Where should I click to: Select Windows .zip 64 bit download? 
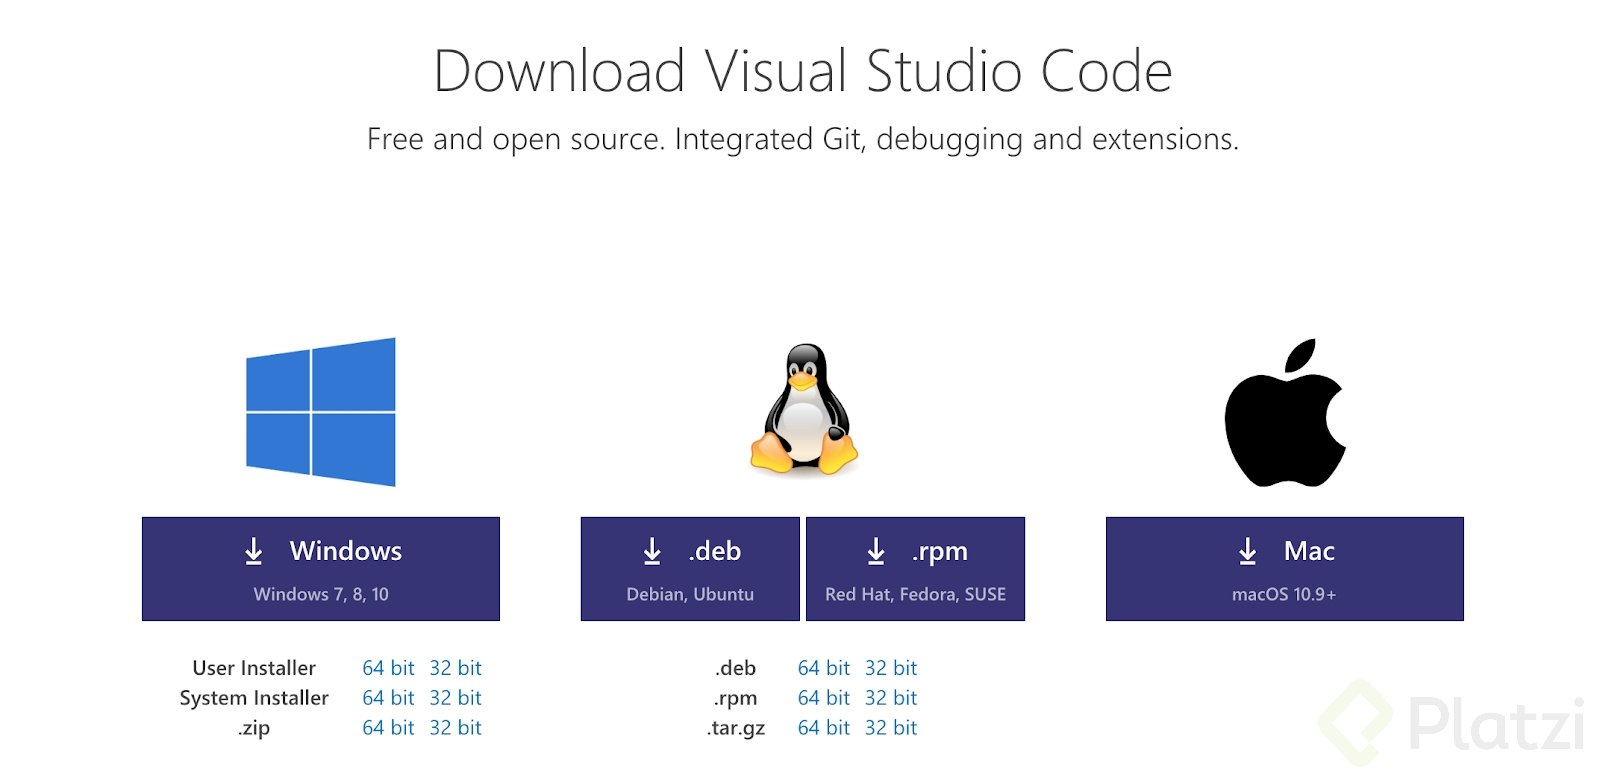point(388,728)
